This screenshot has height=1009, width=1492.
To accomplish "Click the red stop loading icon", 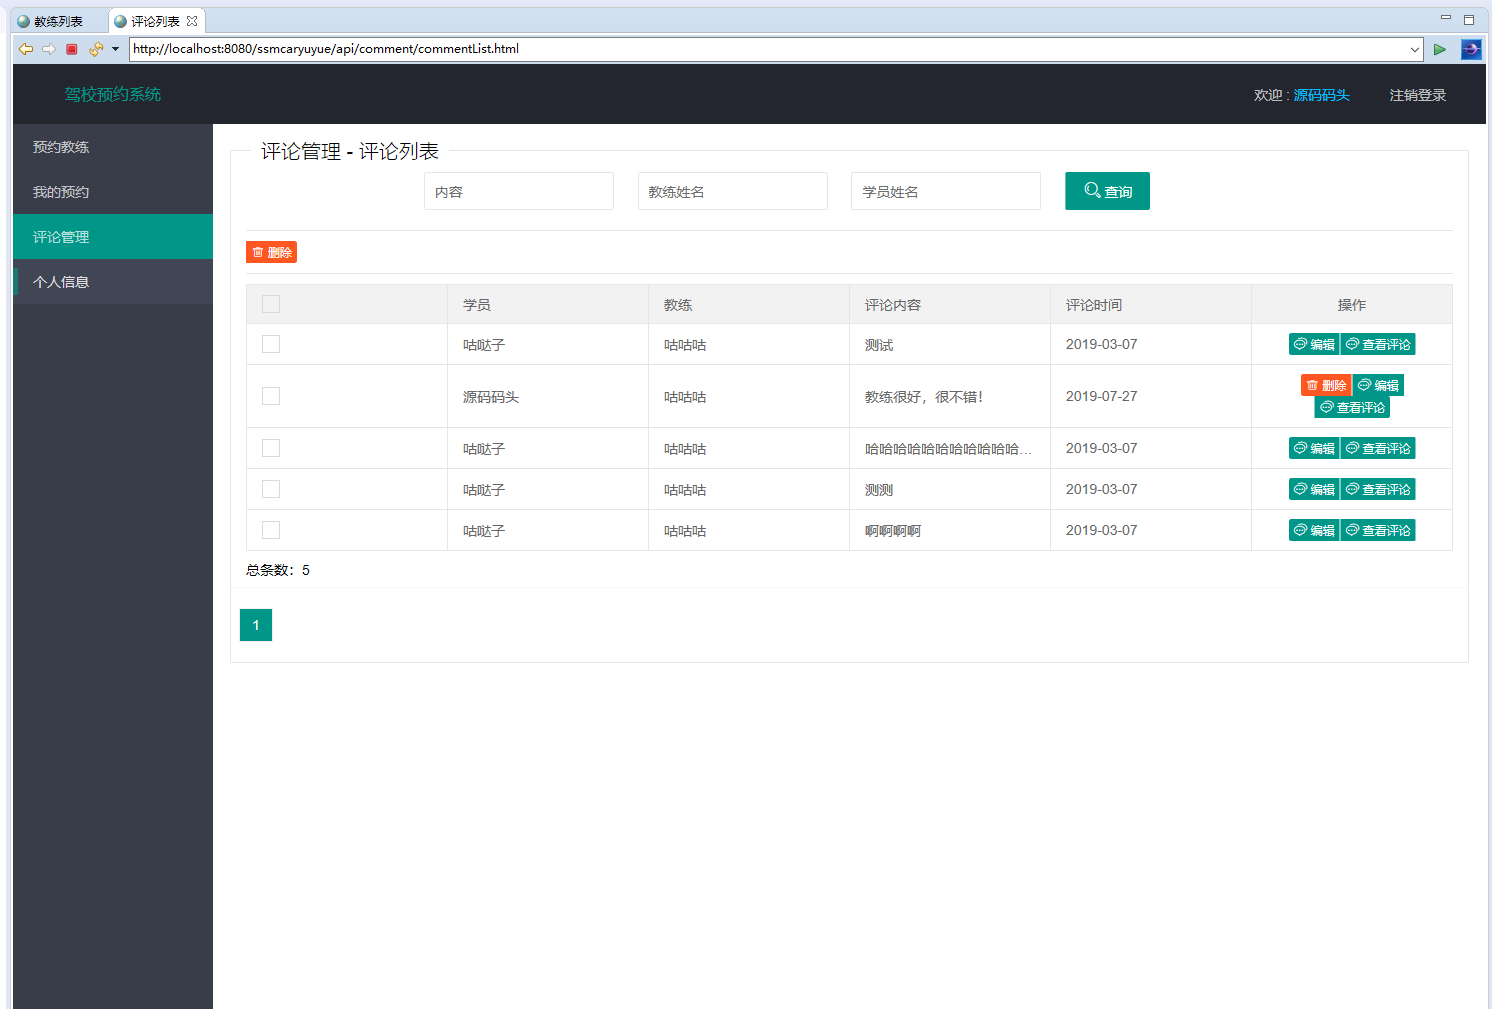I will pos(72,49).
